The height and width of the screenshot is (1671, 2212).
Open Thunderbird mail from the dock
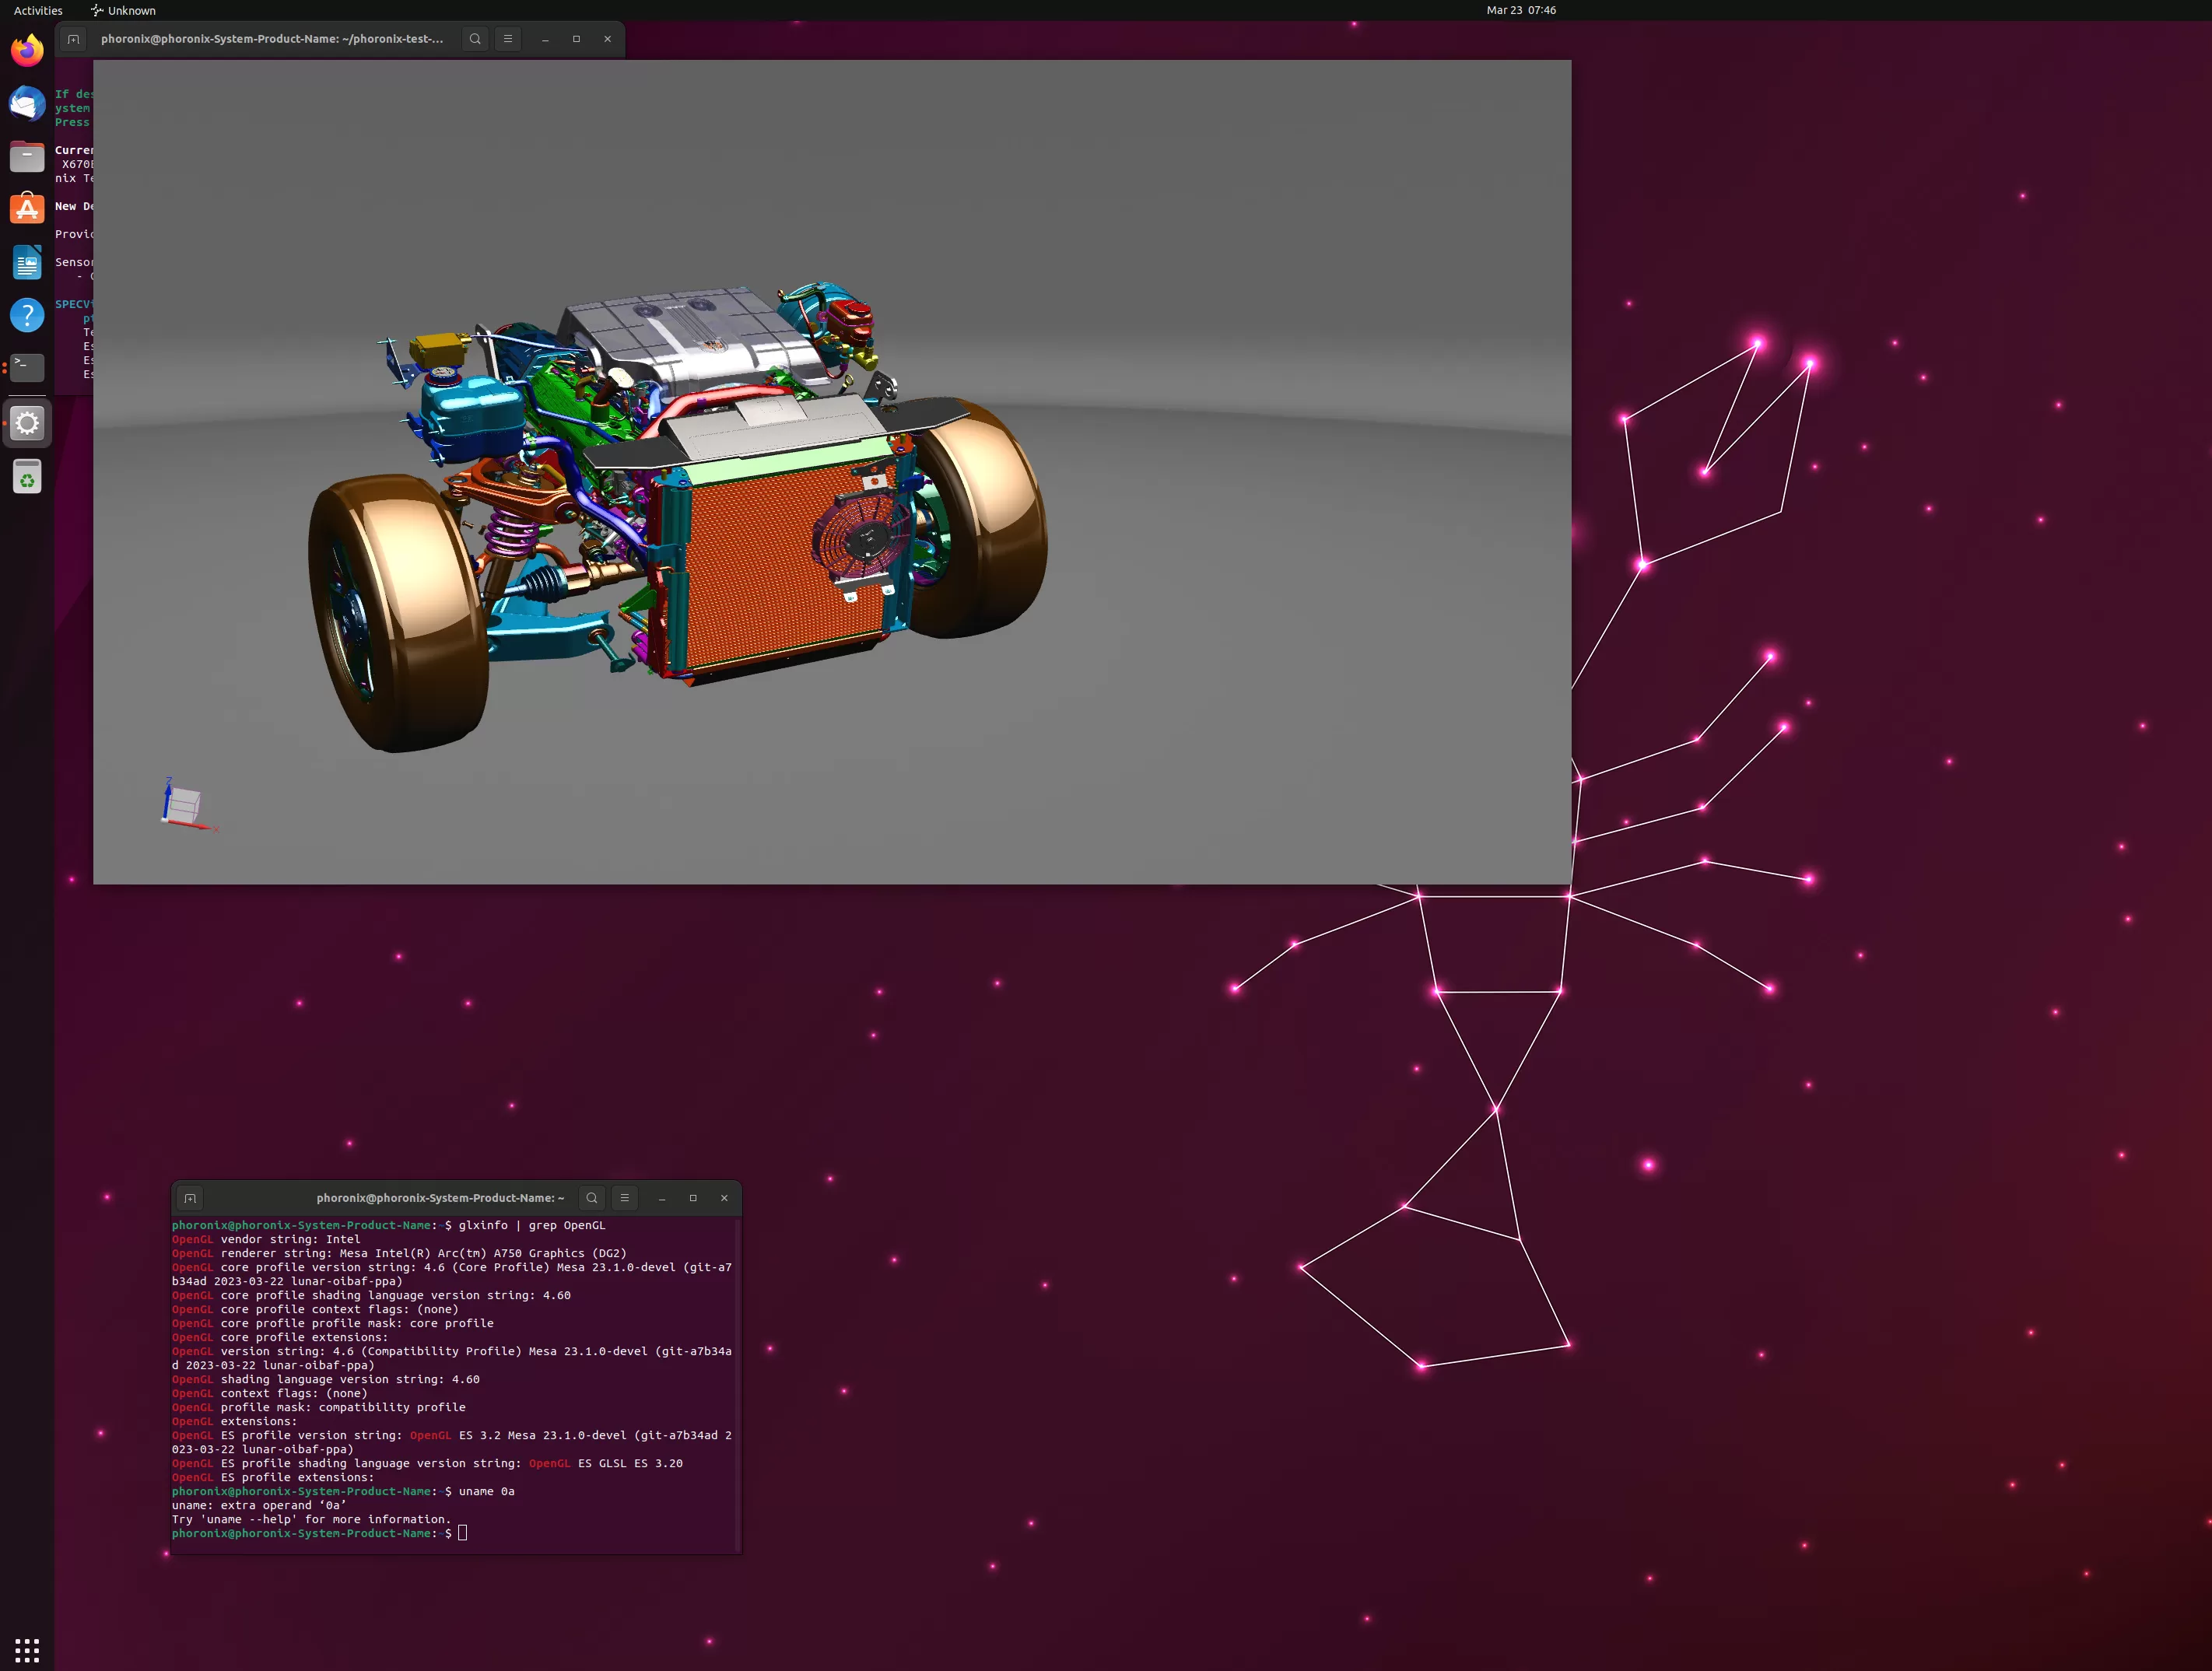[x=27, y=103]
